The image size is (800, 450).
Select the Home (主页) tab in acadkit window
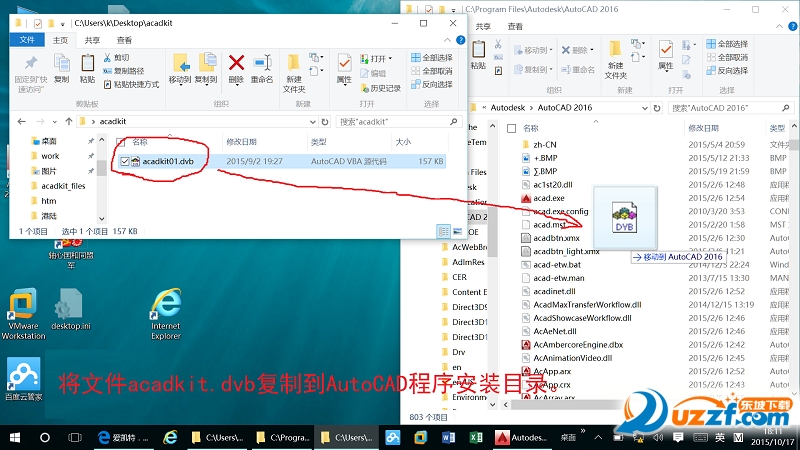tap(60, 40)
